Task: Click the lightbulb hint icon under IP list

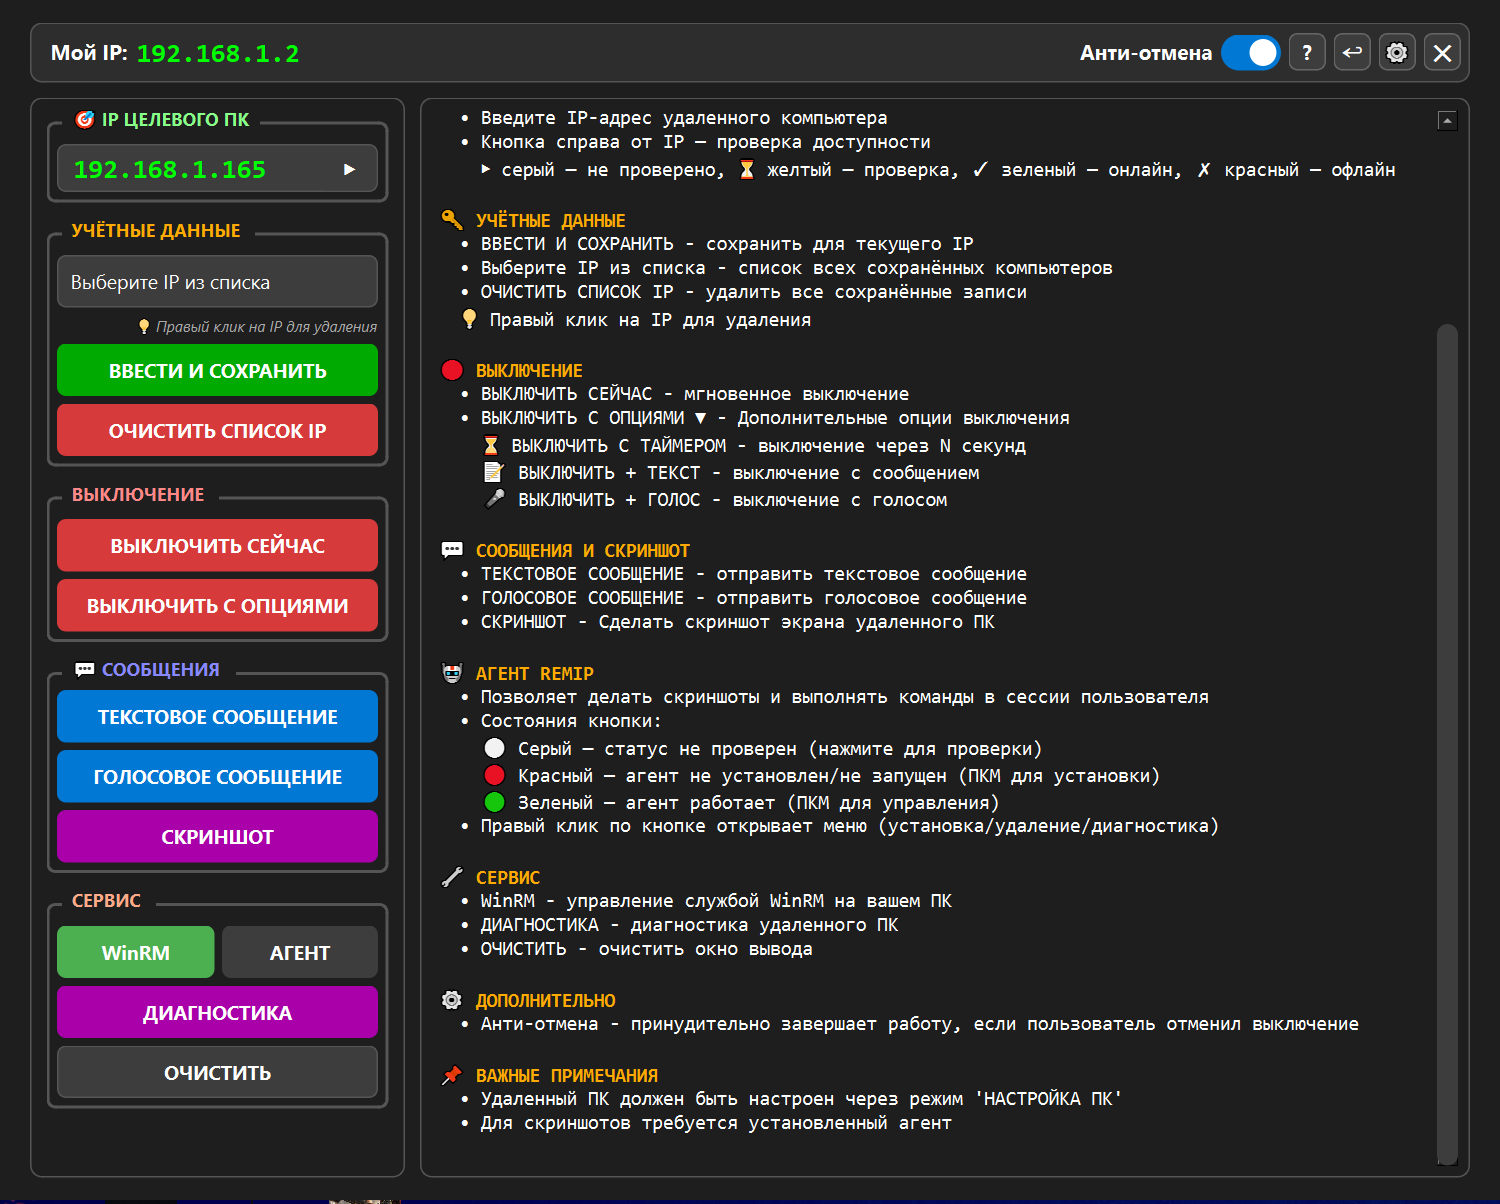Action: tap(142, 326)
